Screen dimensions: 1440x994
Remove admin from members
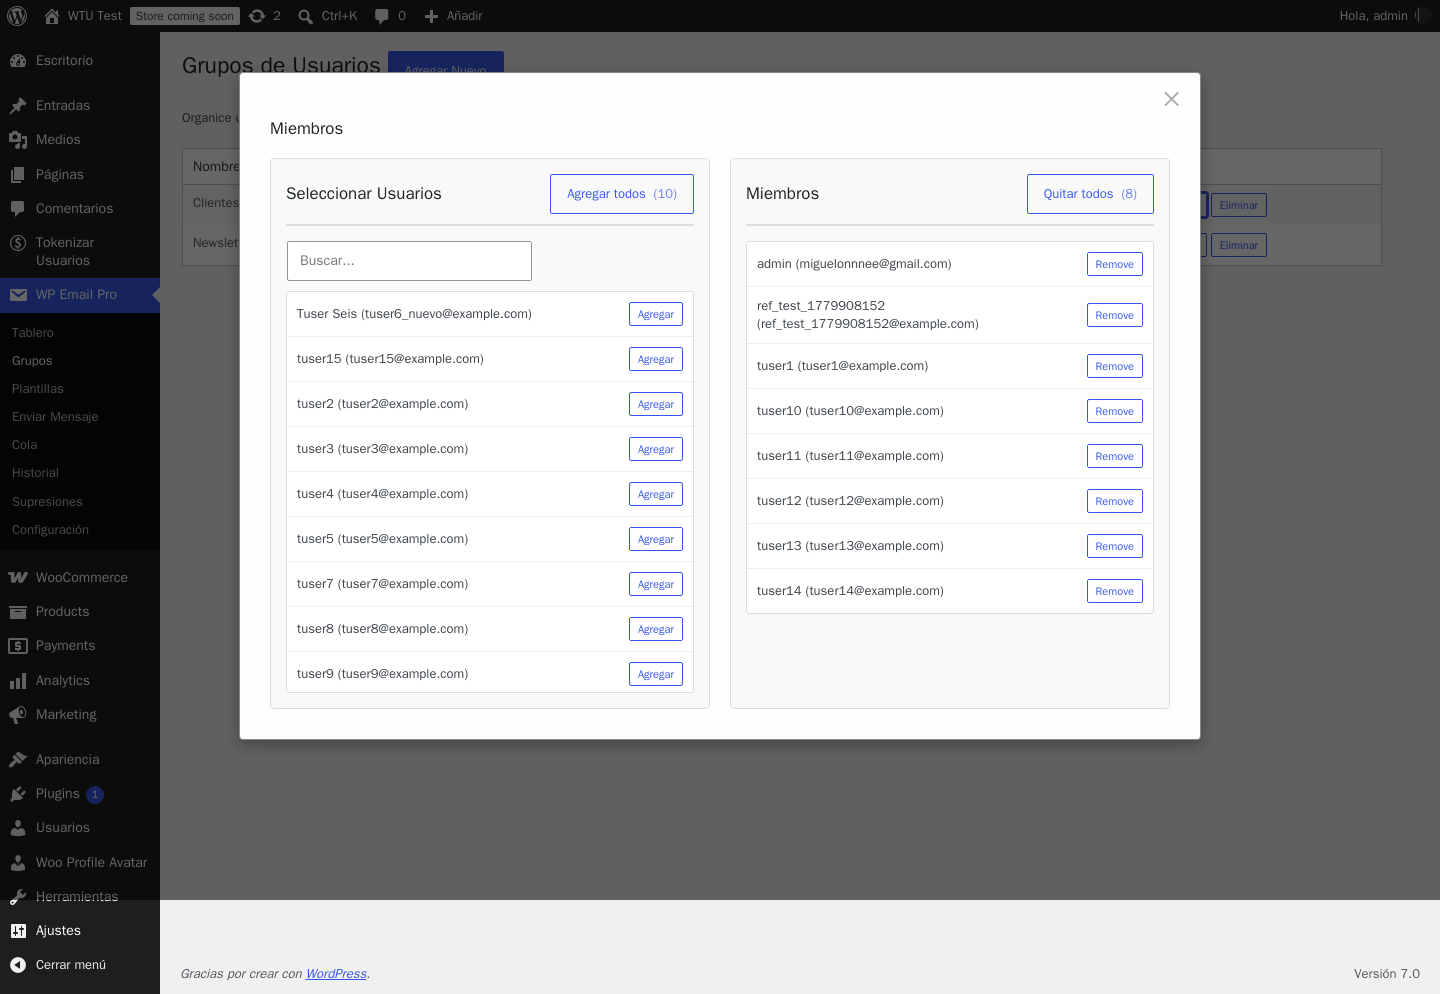[1115, 264]
